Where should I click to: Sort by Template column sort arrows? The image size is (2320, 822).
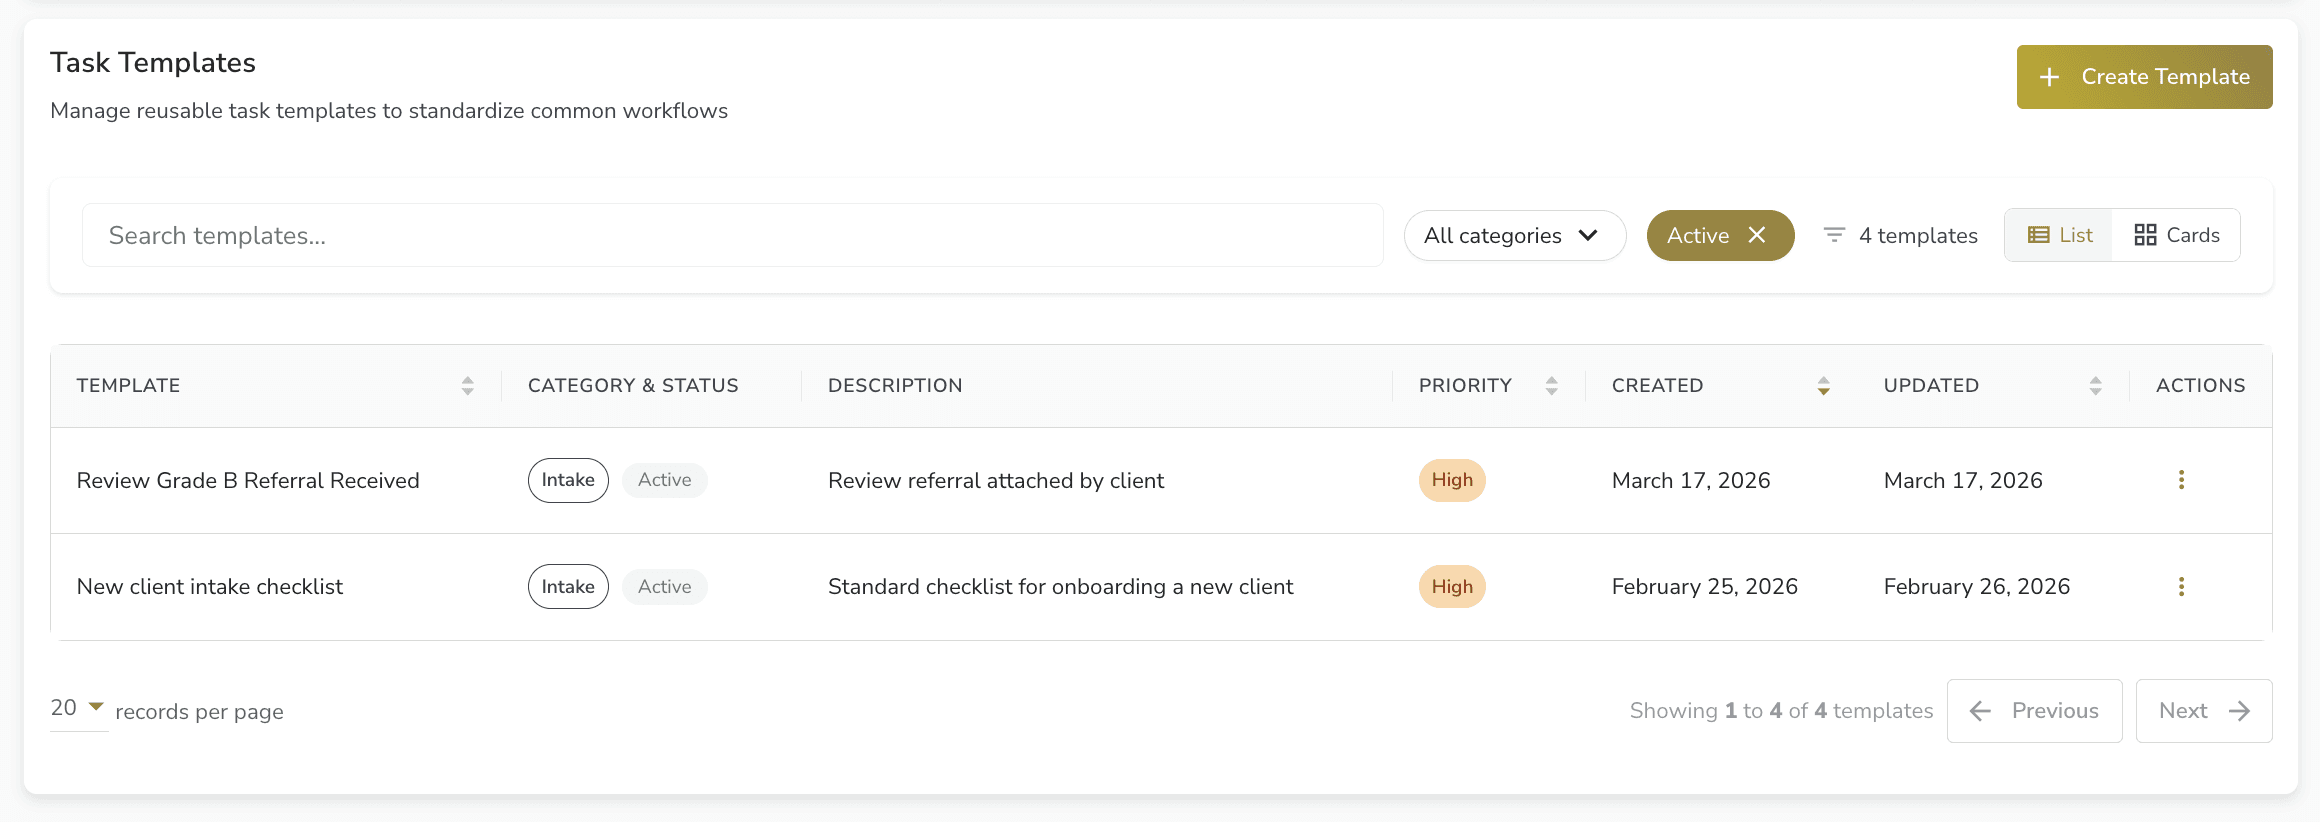[467, 386]
